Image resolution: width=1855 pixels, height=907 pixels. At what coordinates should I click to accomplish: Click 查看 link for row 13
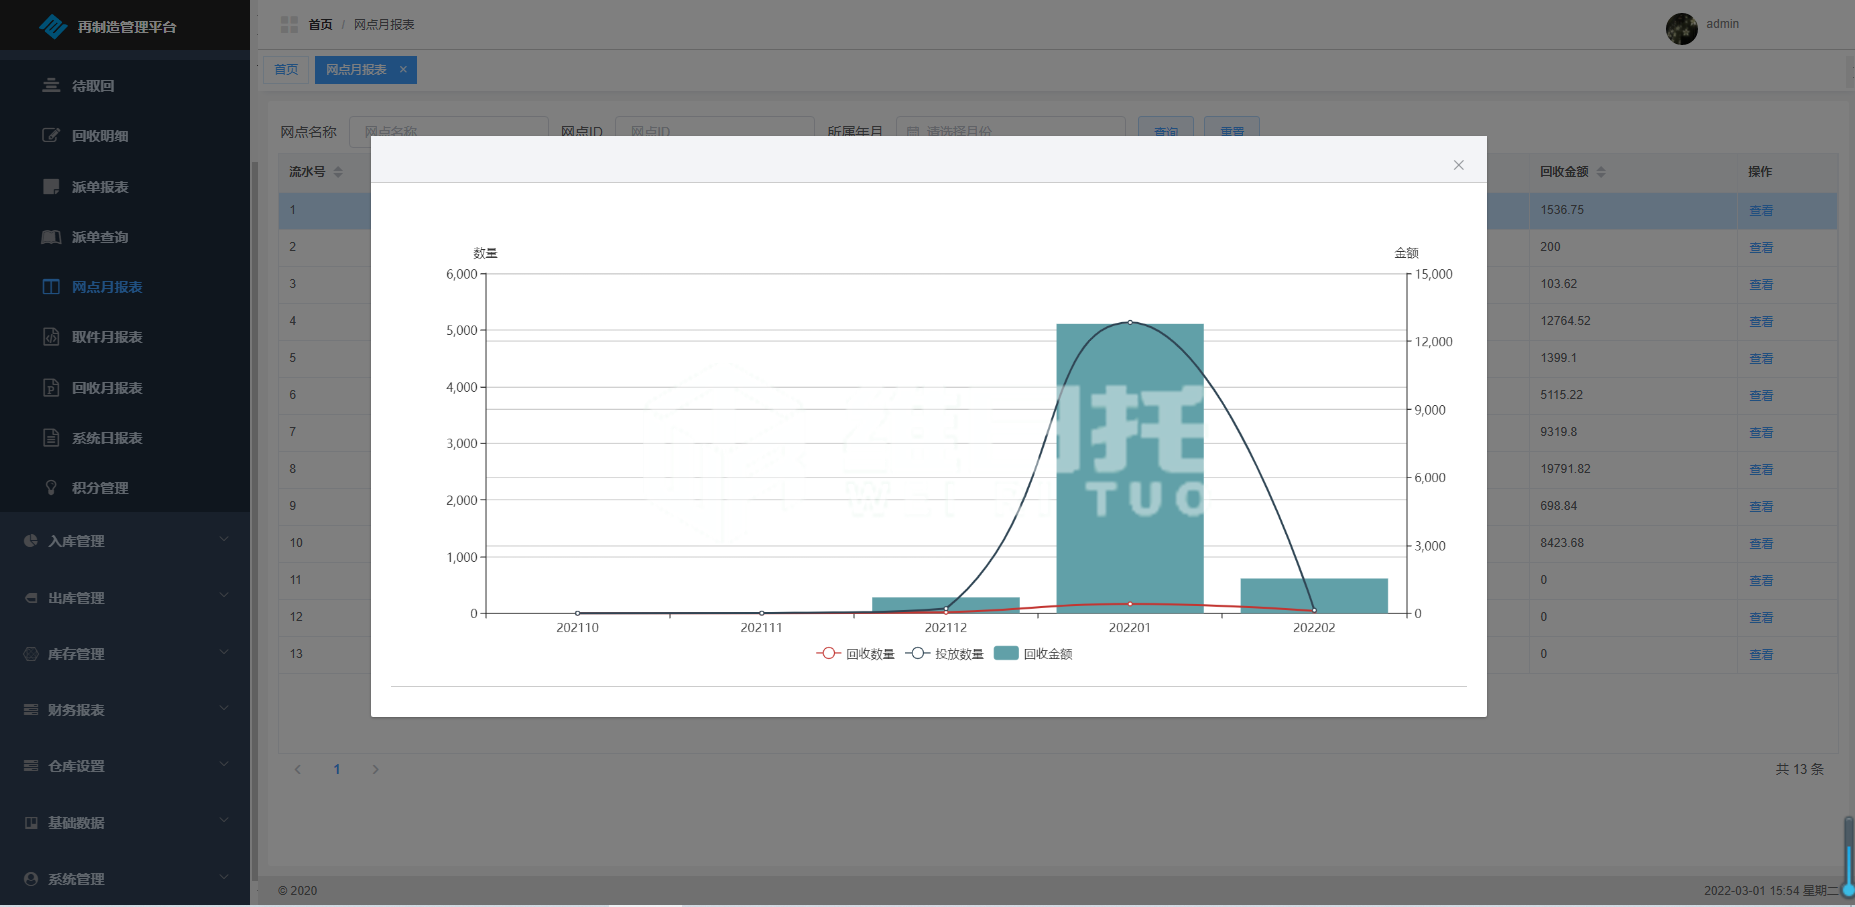tap(1761, 655)
